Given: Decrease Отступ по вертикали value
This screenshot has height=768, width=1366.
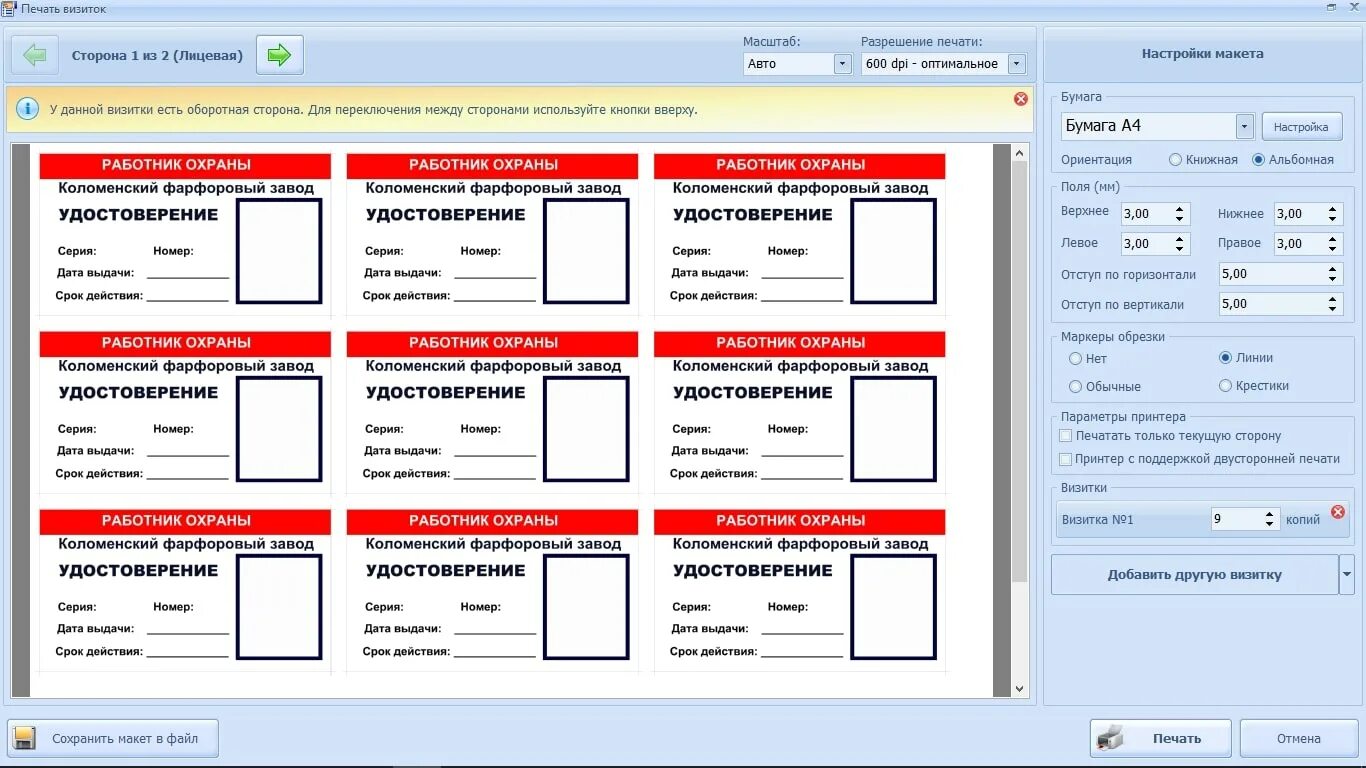Looking at the screenshot, I should 1333,309.
